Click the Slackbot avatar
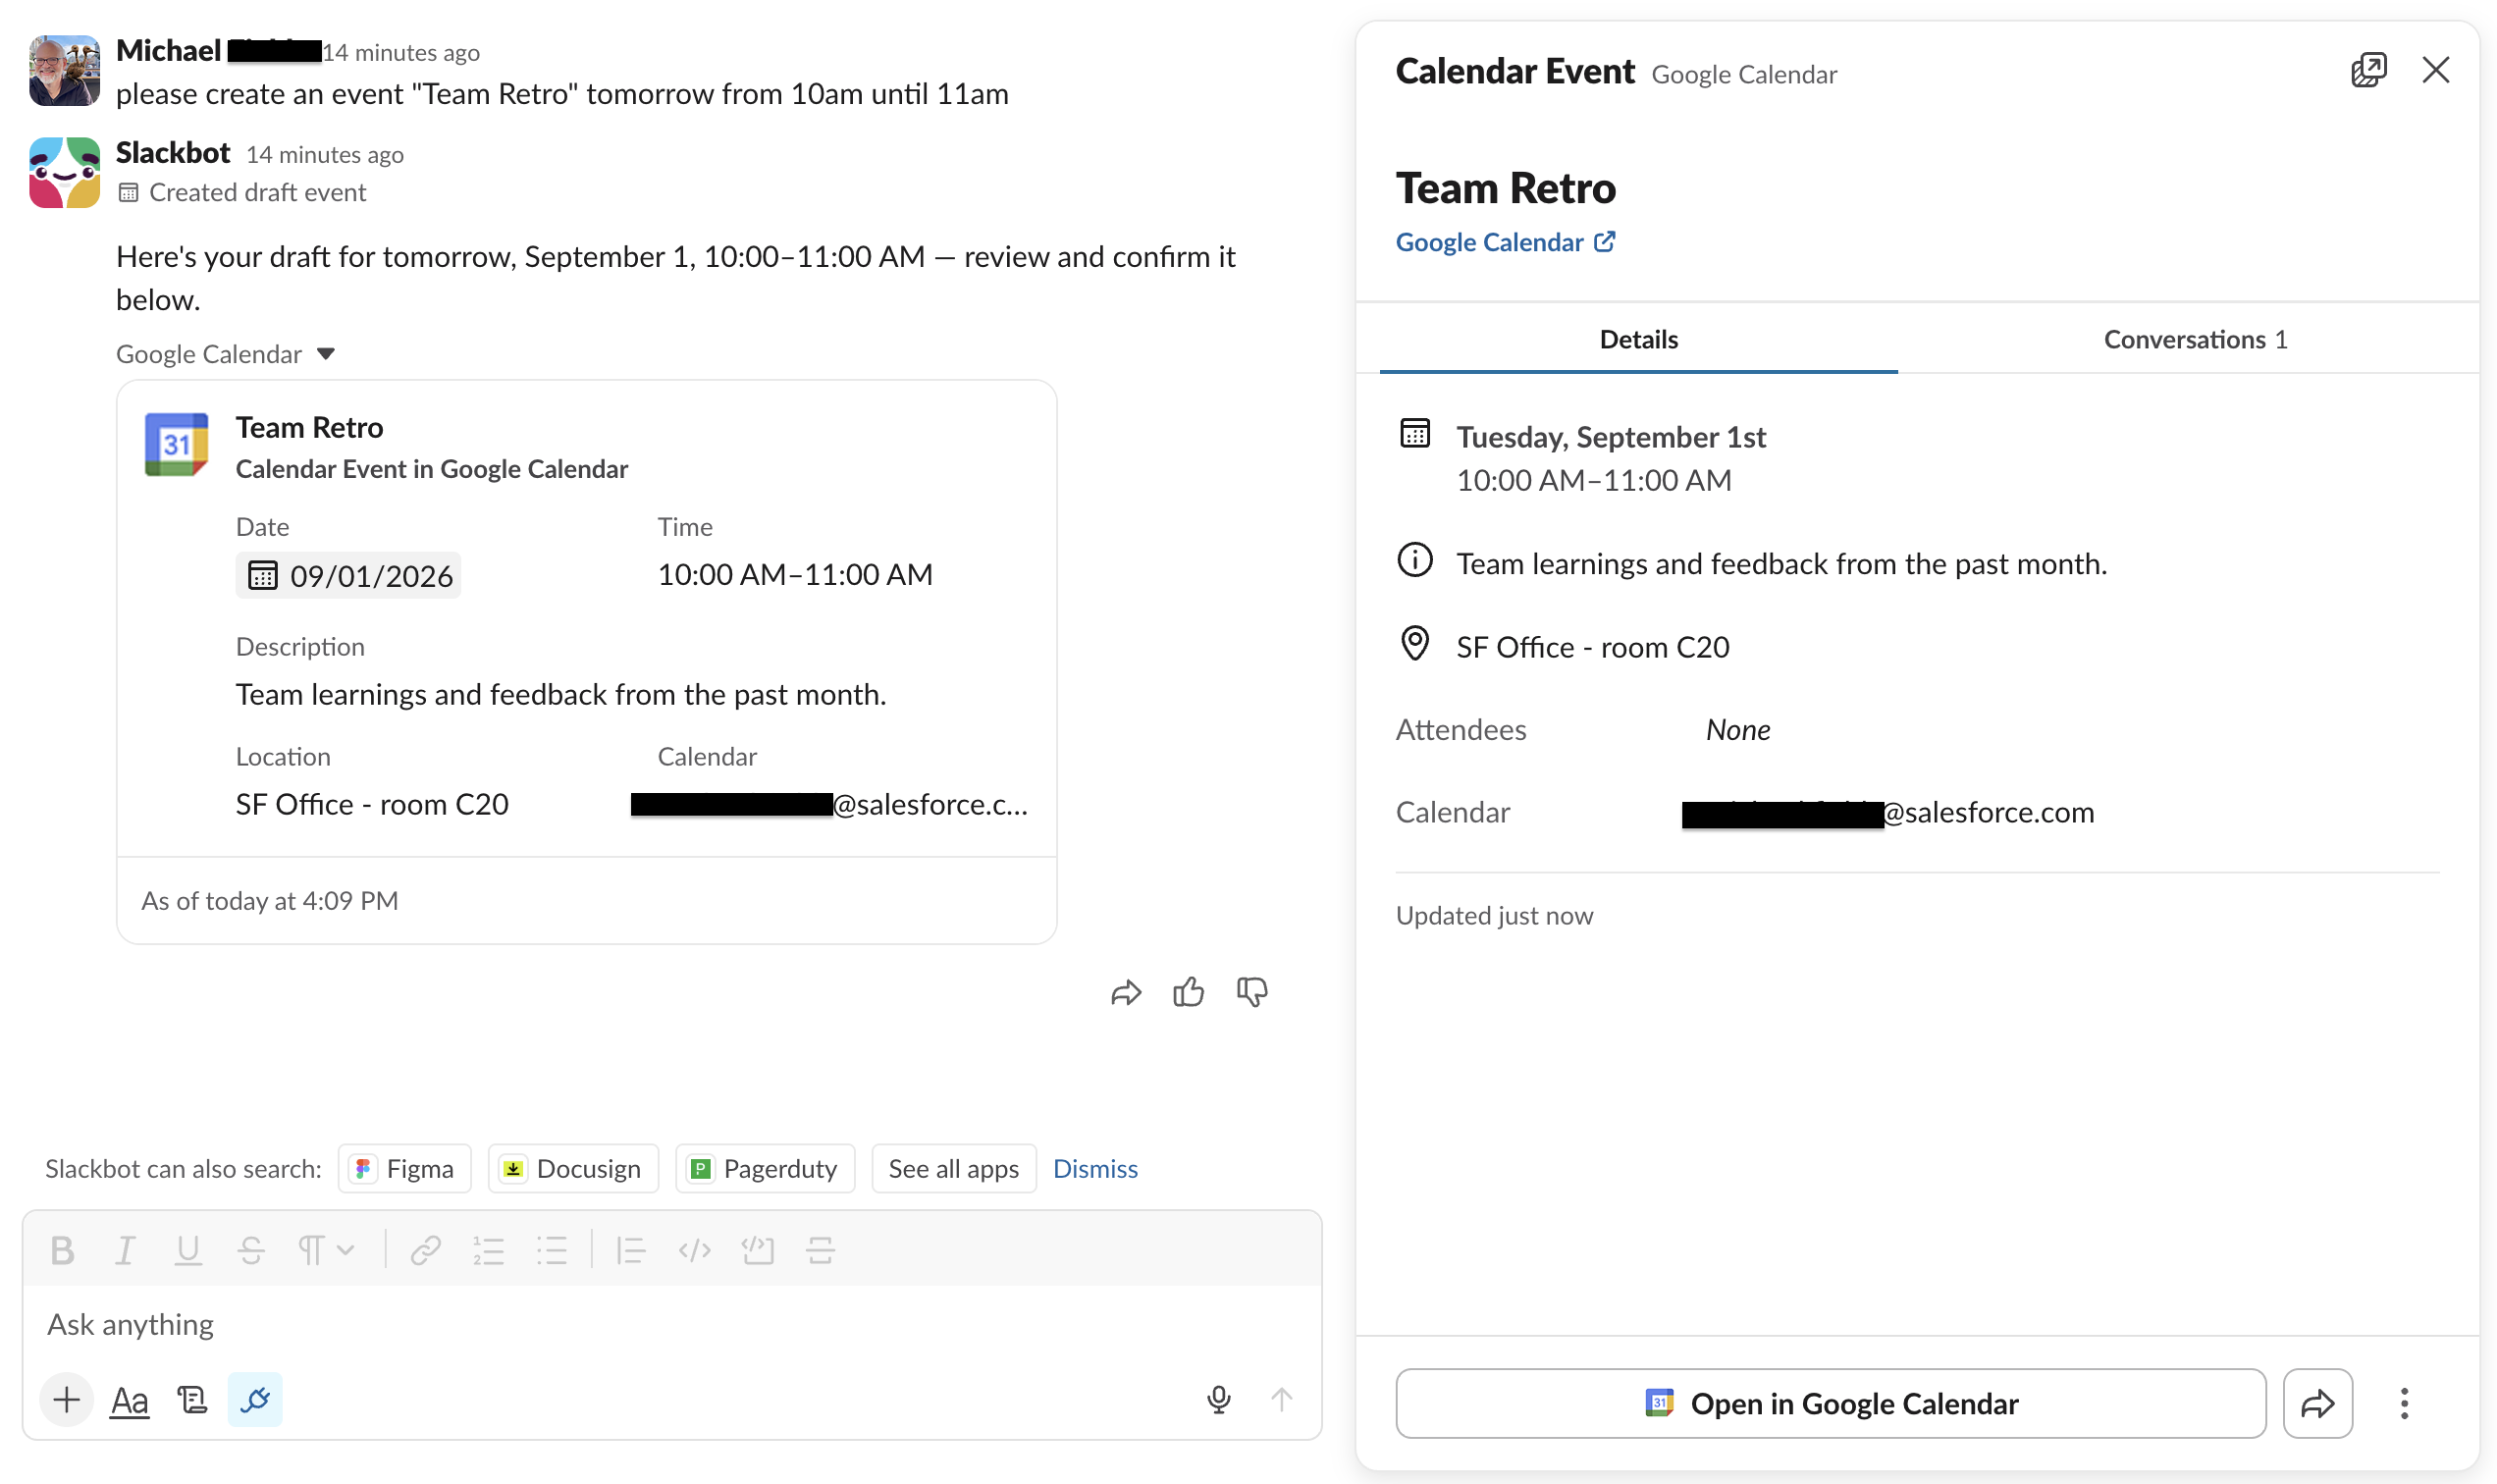Viewport: 2497px width, 1484px height. point(64,172)
